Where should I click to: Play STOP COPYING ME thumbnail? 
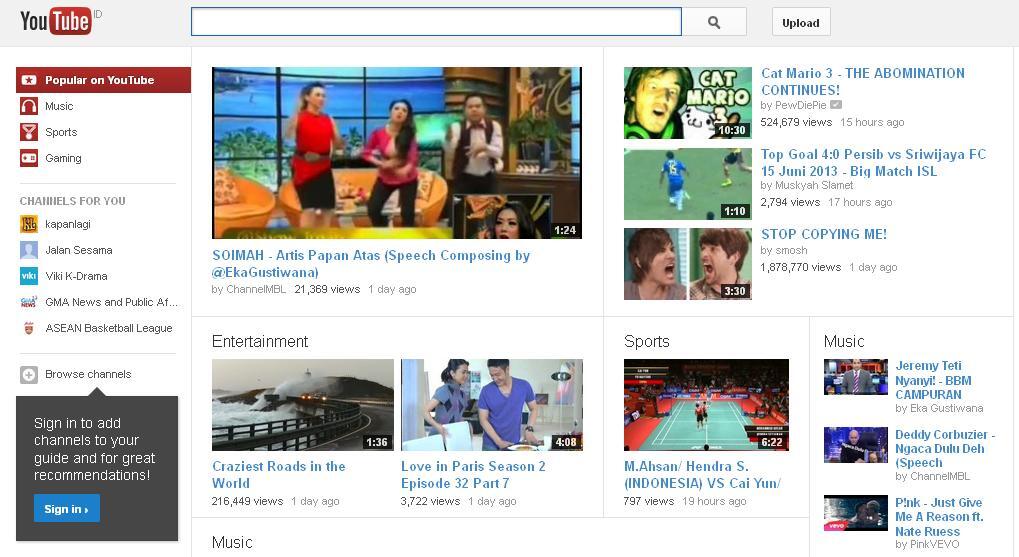click(688, 264)
